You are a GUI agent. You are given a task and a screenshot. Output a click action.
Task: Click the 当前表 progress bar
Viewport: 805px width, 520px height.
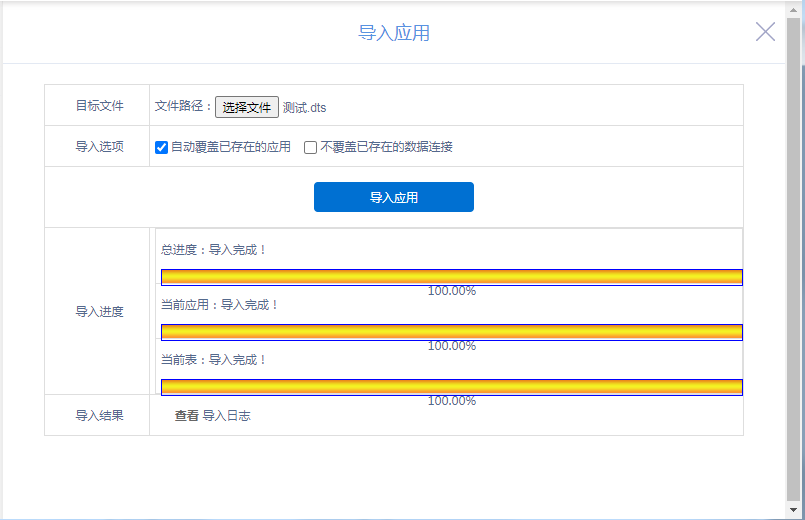(451, 387)
